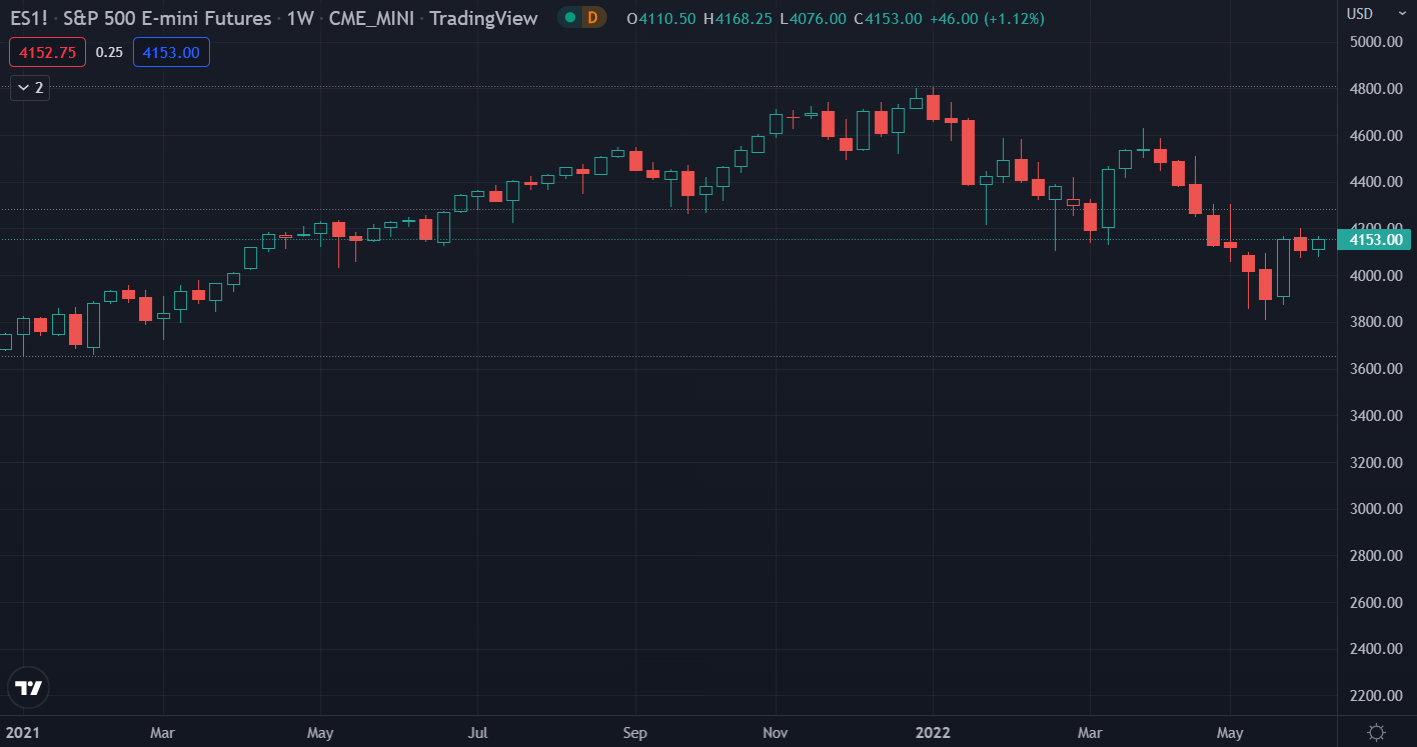Image resolution: width=1417 pixels, height=747 pixels.
Task: Click the 3800.00 price scale label
Action: click(1377, 322)
